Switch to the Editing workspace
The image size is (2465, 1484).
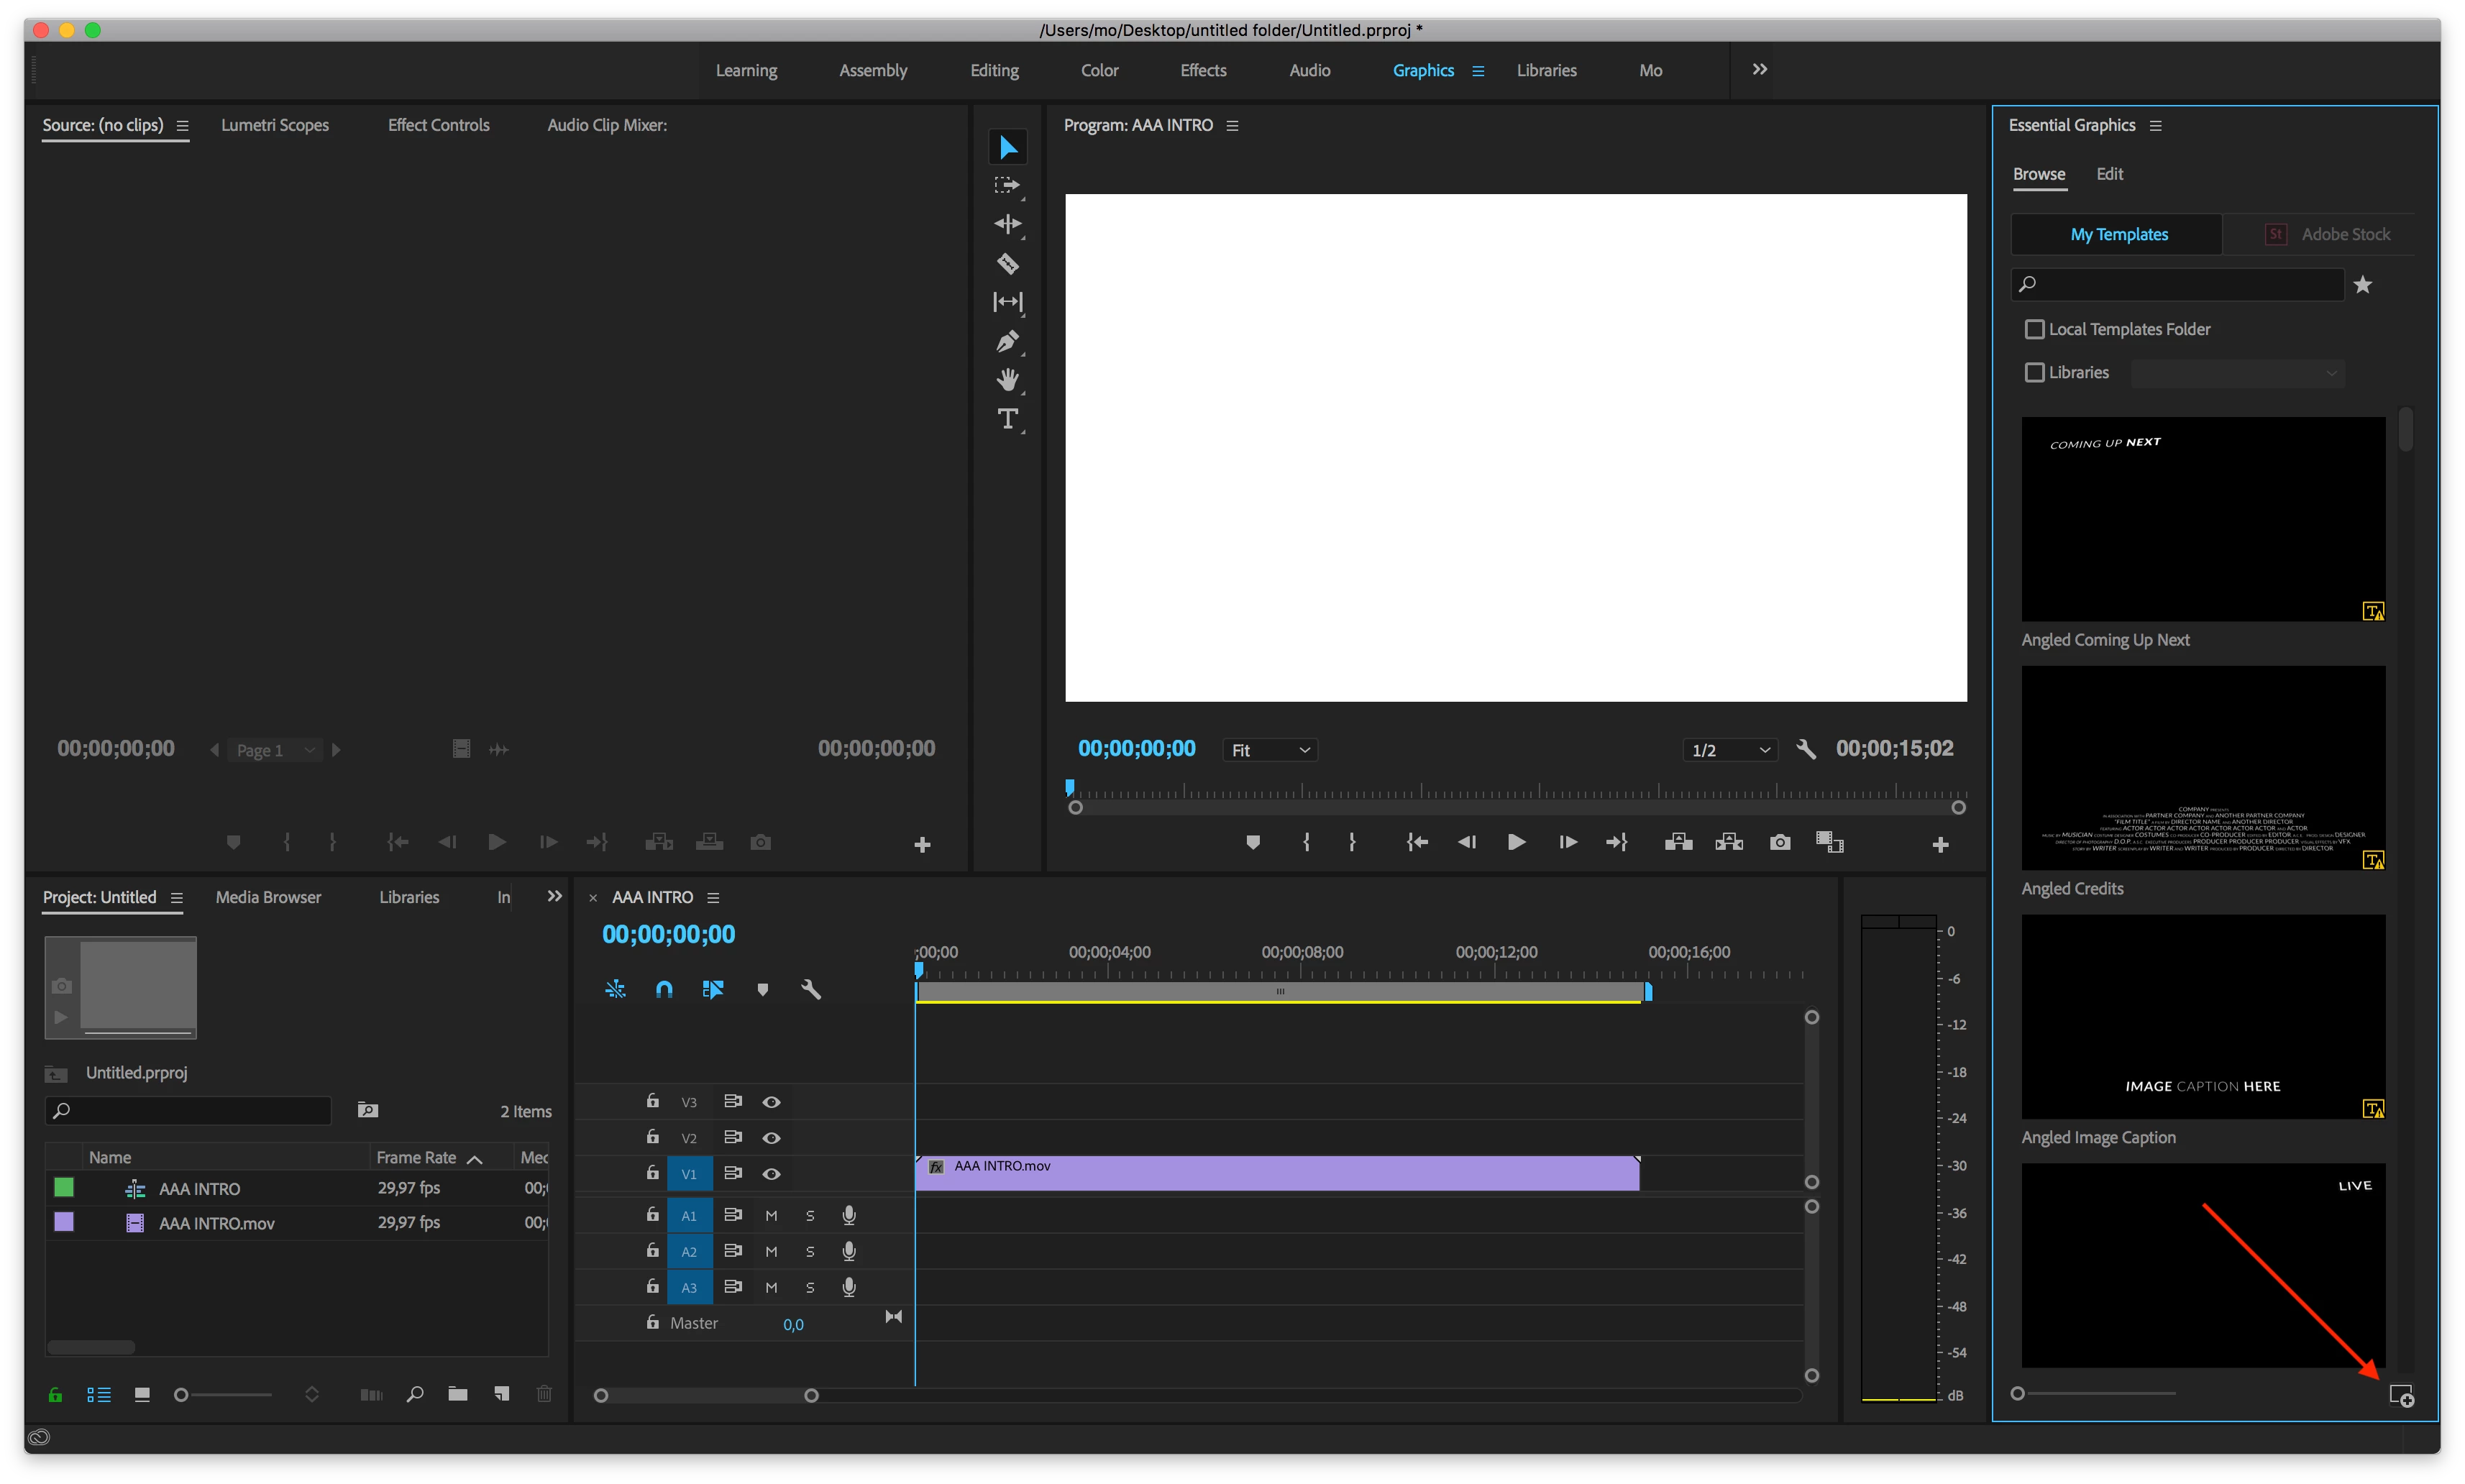994,70
